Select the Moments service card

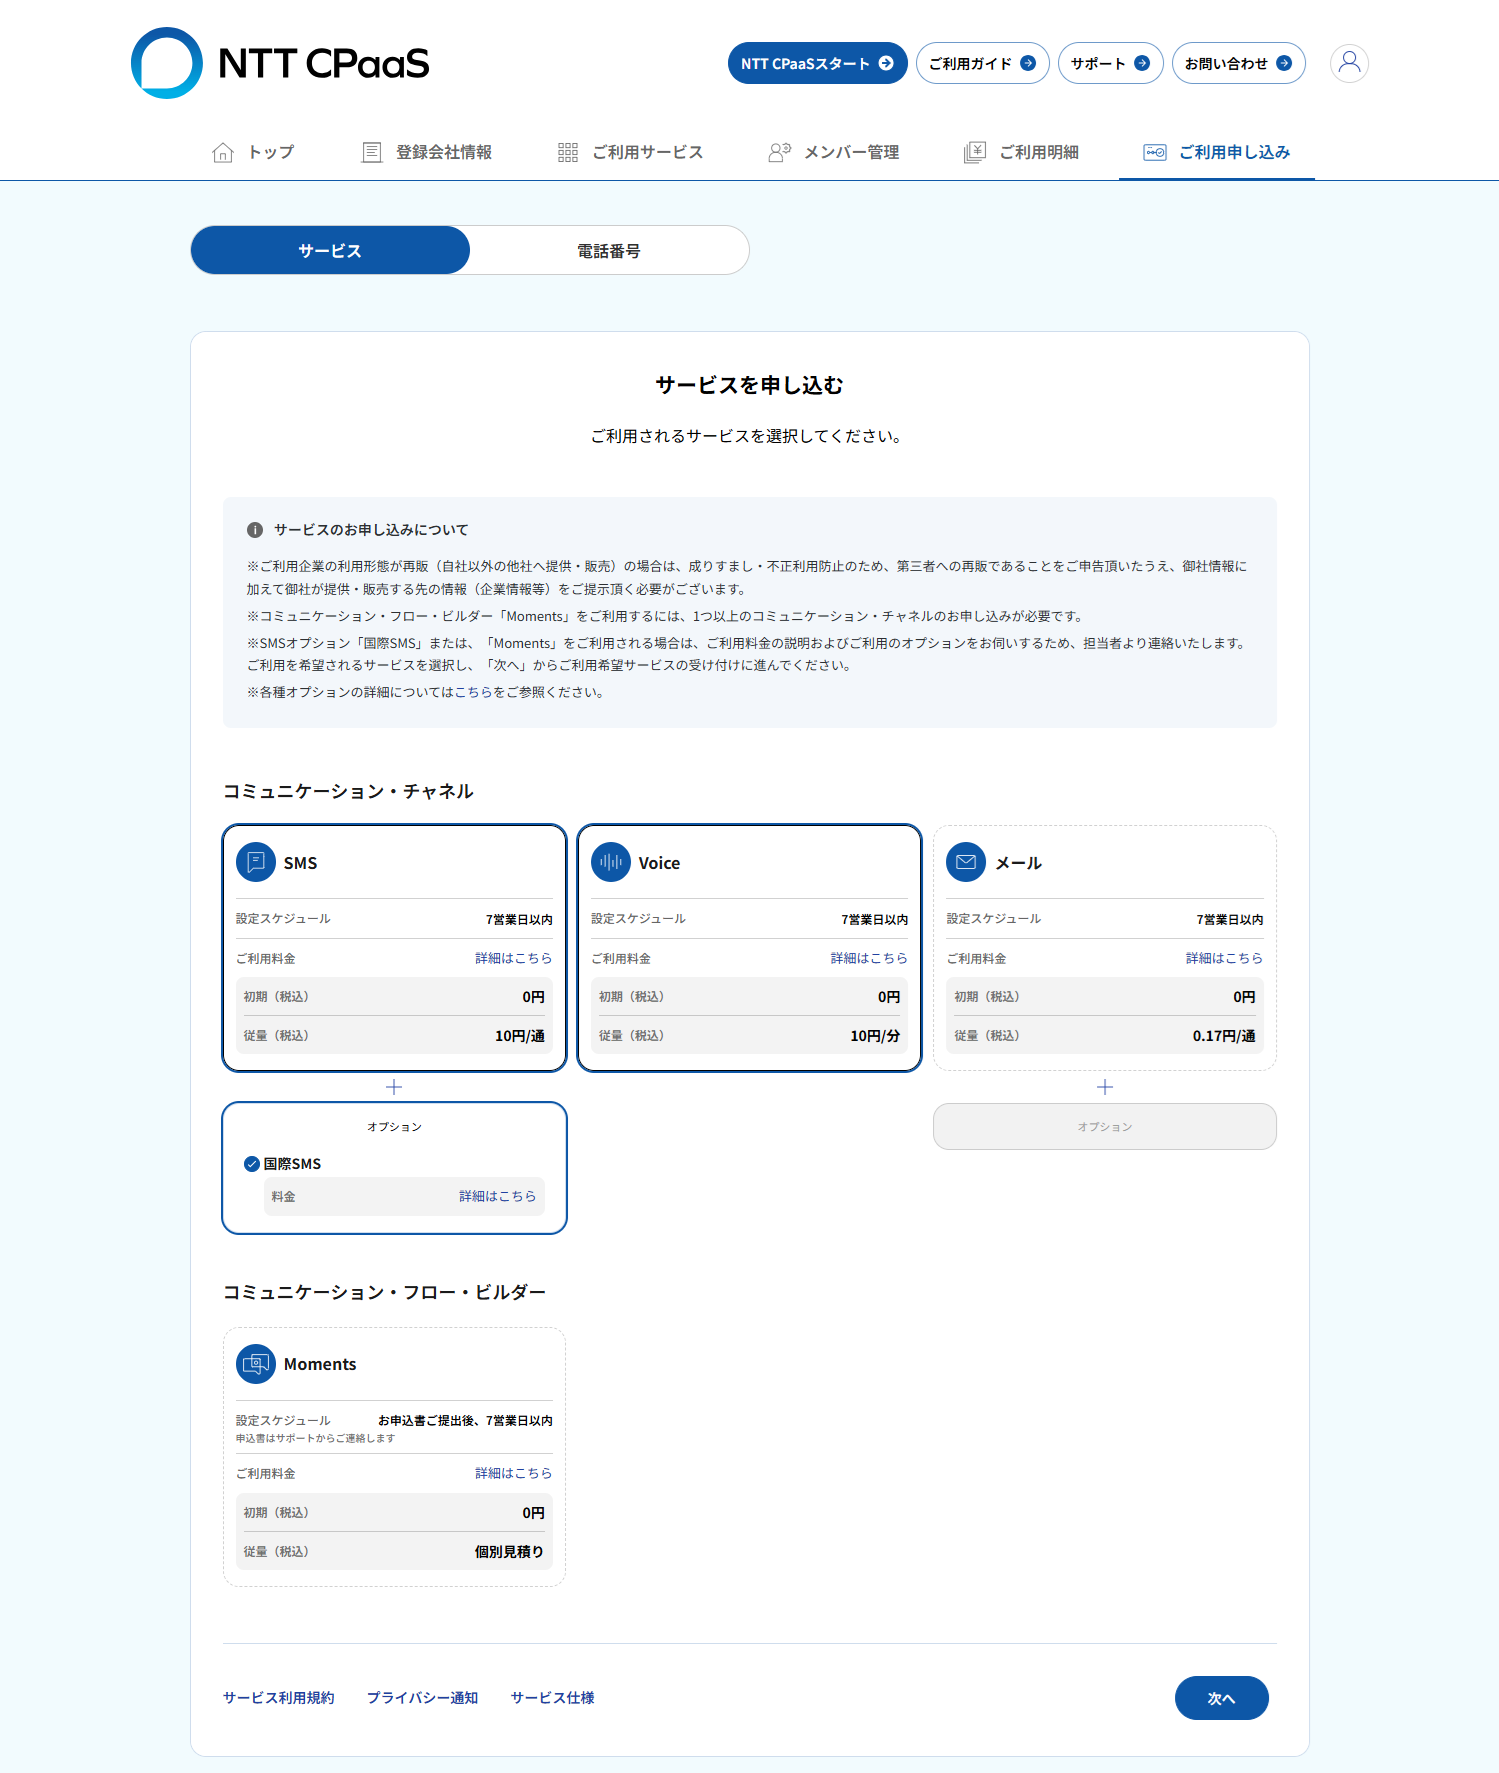coord(394,1457)
